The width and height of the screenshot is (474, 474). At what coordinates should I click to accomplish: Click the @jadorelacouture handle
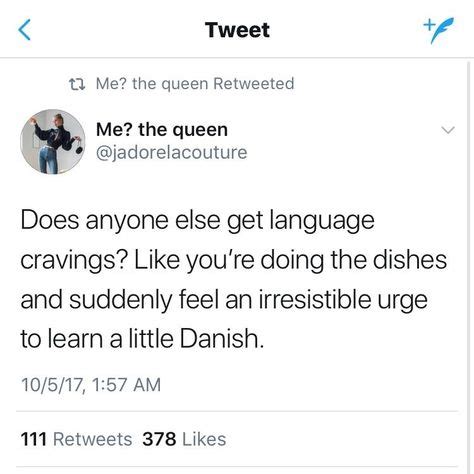pos(172,153)
